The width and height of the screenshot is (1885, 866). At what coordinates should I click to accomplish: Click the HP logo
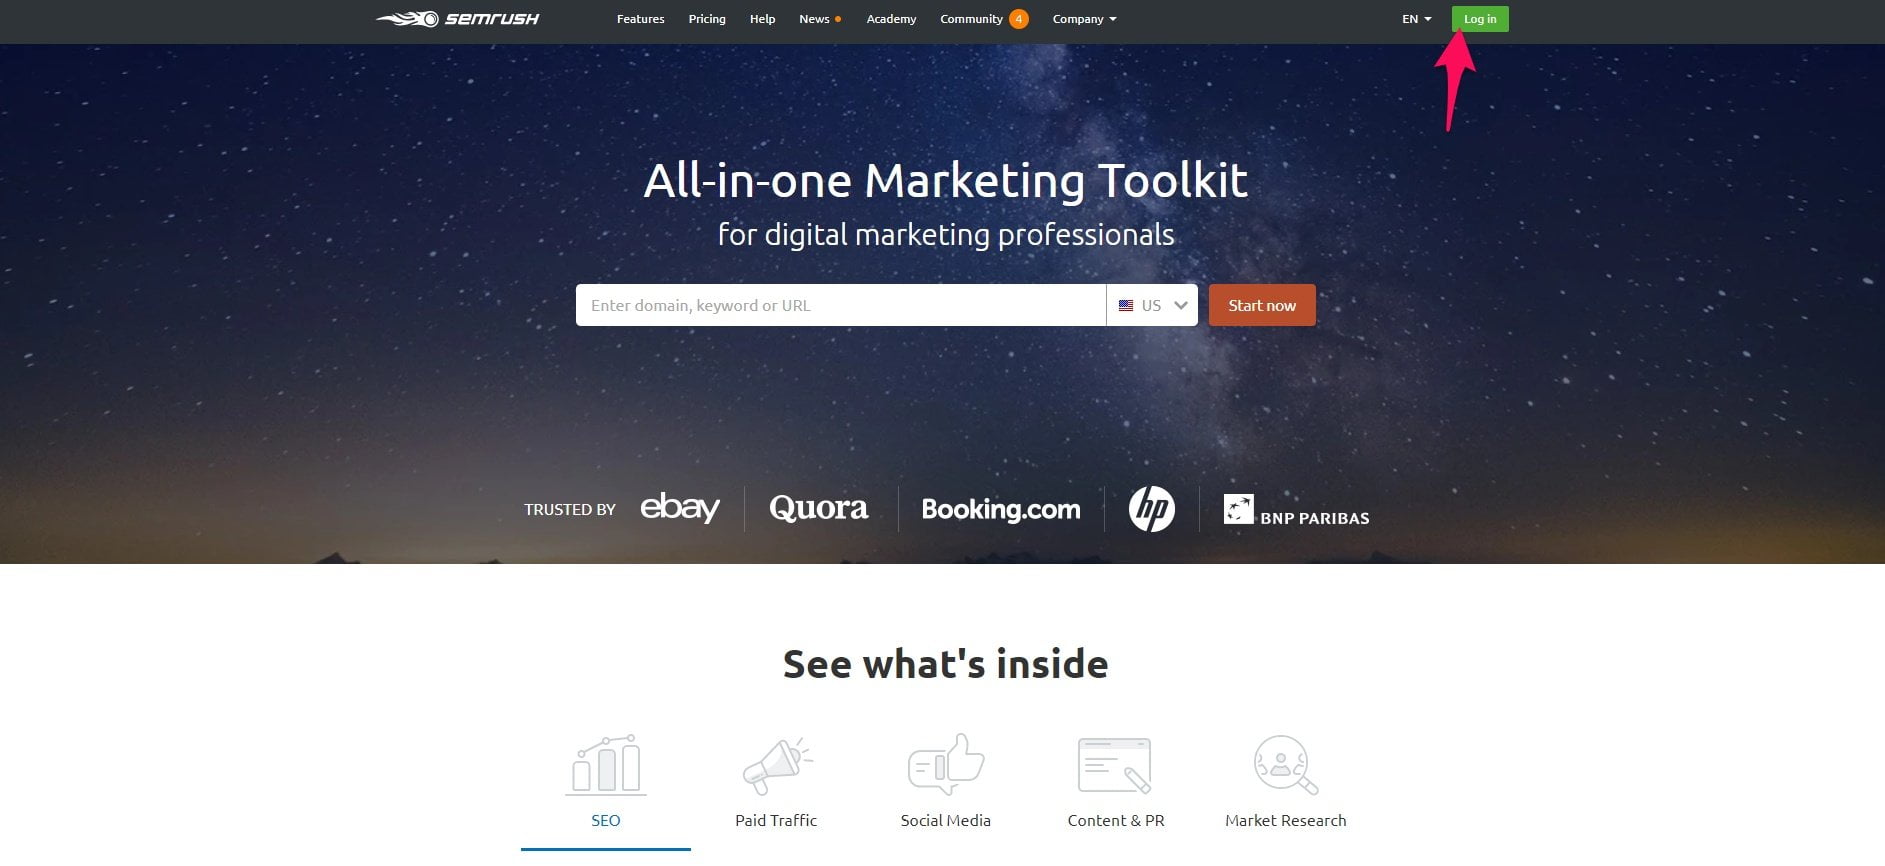(1151, 509)
